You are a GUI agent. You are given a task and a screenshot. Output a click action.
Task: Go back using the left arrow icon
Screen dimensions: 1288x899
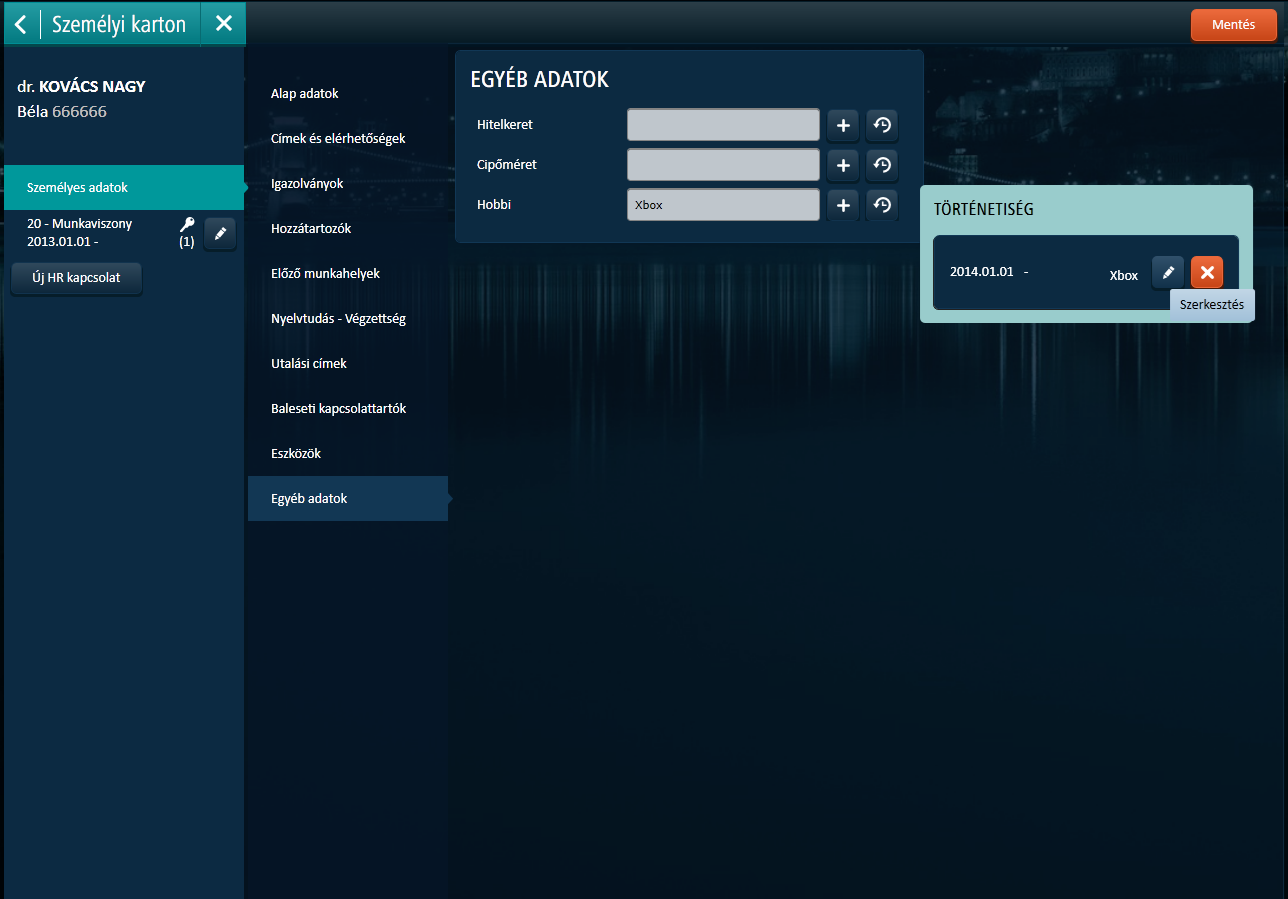click(21, 24)
